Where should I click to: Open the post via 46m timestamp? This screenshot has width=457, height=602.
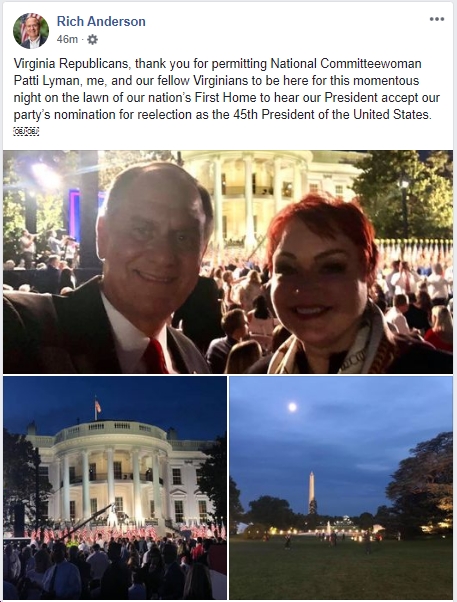(x=67, y=39)
